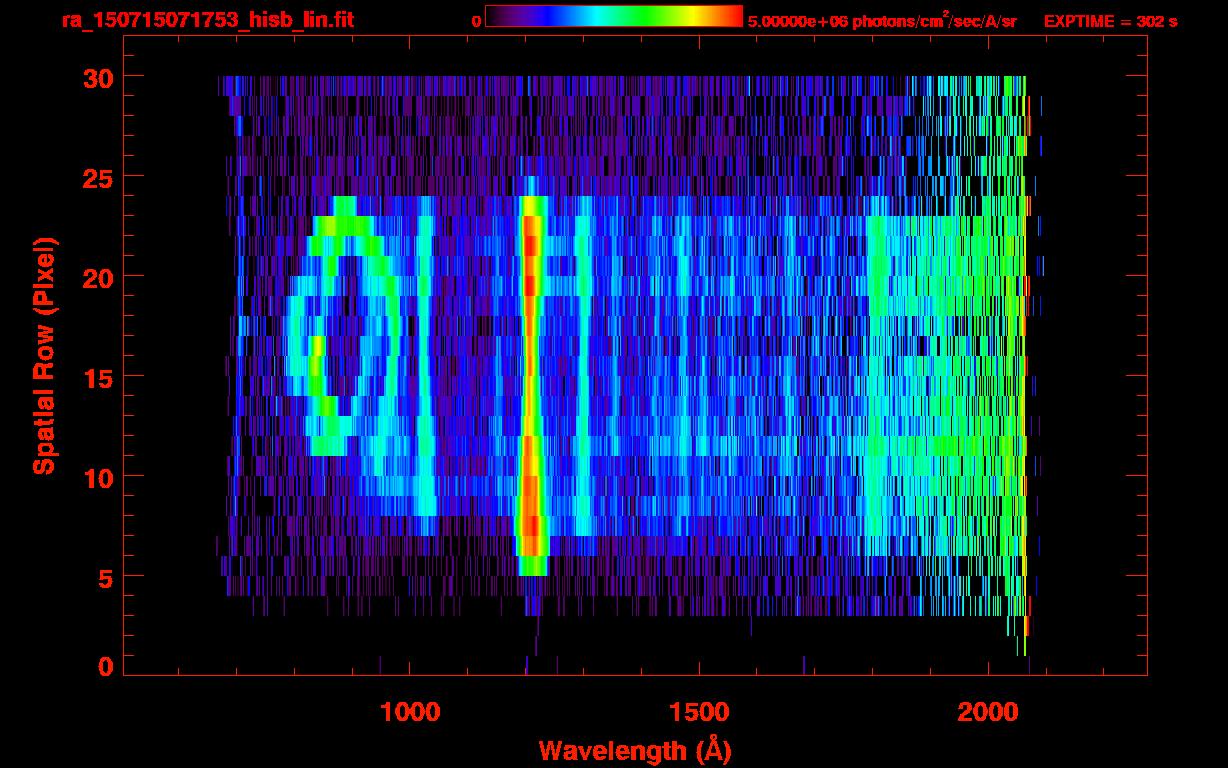Click the 1000 wavelength tick label

[410, 712]
